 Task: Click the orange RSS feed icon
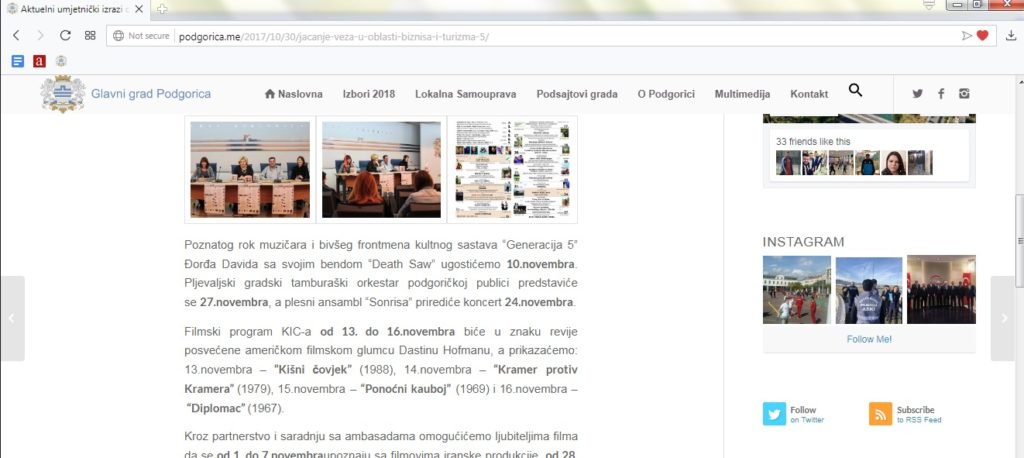pyautogui.click(x=880, y=414)
